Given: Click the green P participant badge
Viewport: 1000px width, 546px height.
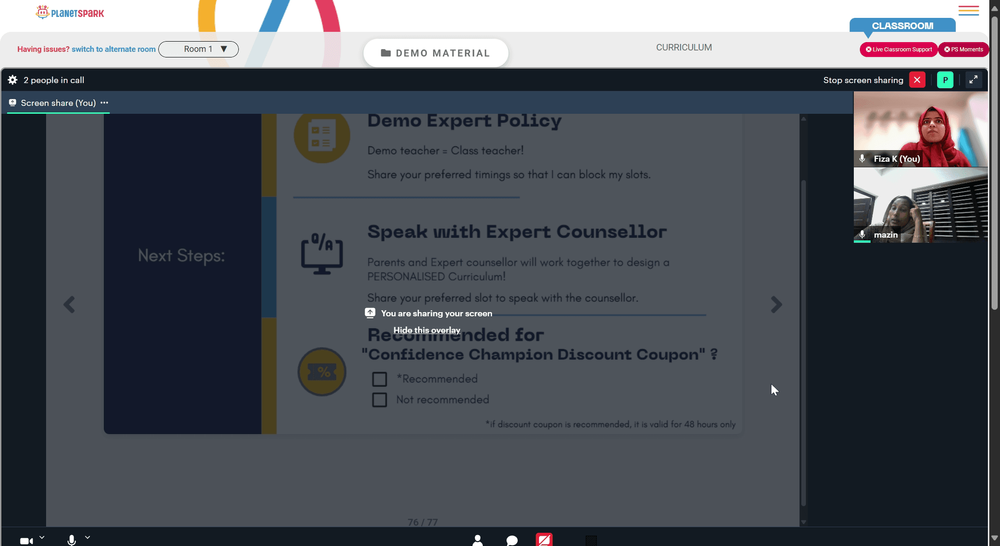Looking at the screenshot, I should point(945,80).
